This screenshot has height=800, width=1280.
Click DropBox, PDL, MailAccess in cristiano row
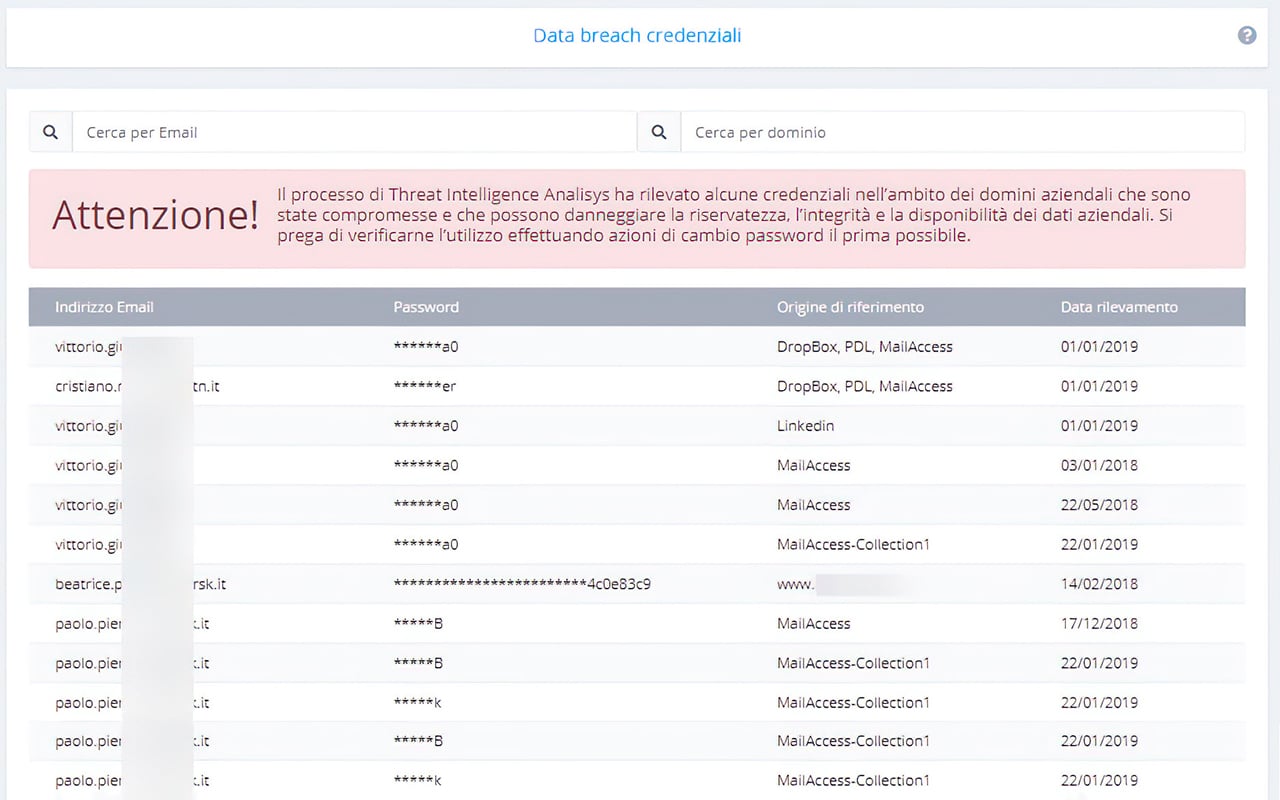(x=865, y=386)
